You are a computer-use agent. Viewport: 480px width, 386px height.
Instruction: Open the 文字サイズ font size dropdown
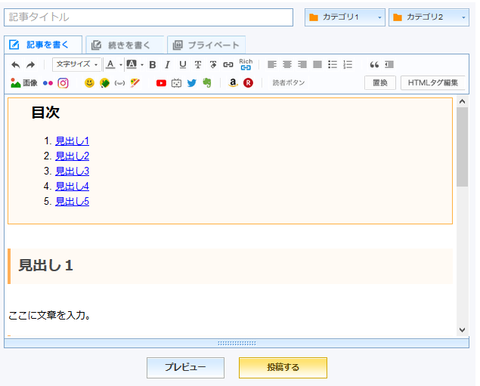click(x=77, y=64)
